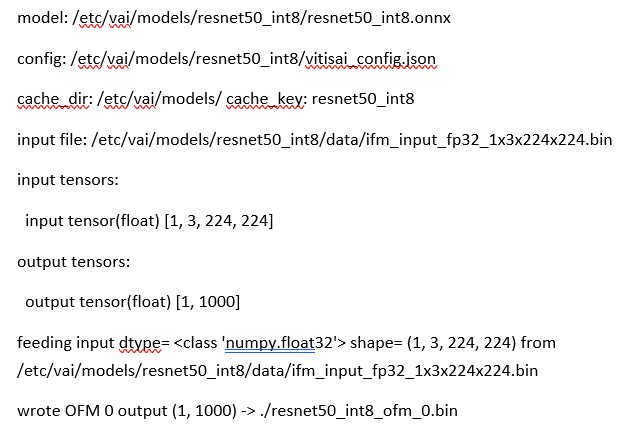The image size is (629, 442).
Task: Click the misspelled word 'vitisai_config.json'
Action: pos(370,59)
